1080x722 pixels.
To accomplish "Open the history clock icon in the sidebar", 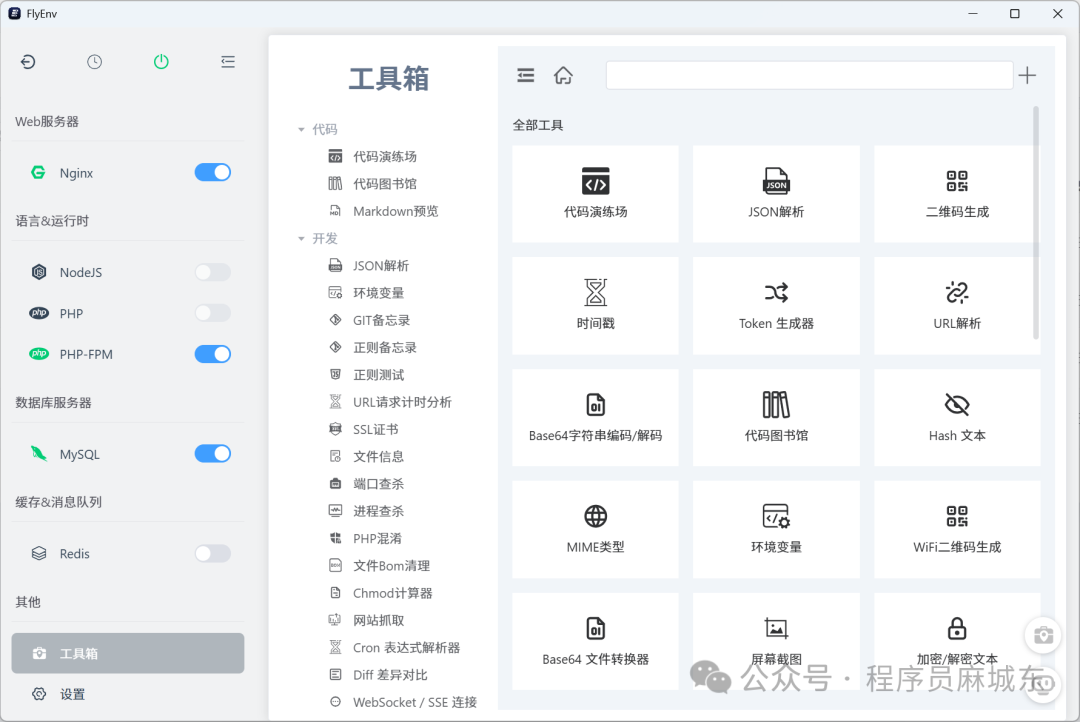I will click(x=94, y=62).
